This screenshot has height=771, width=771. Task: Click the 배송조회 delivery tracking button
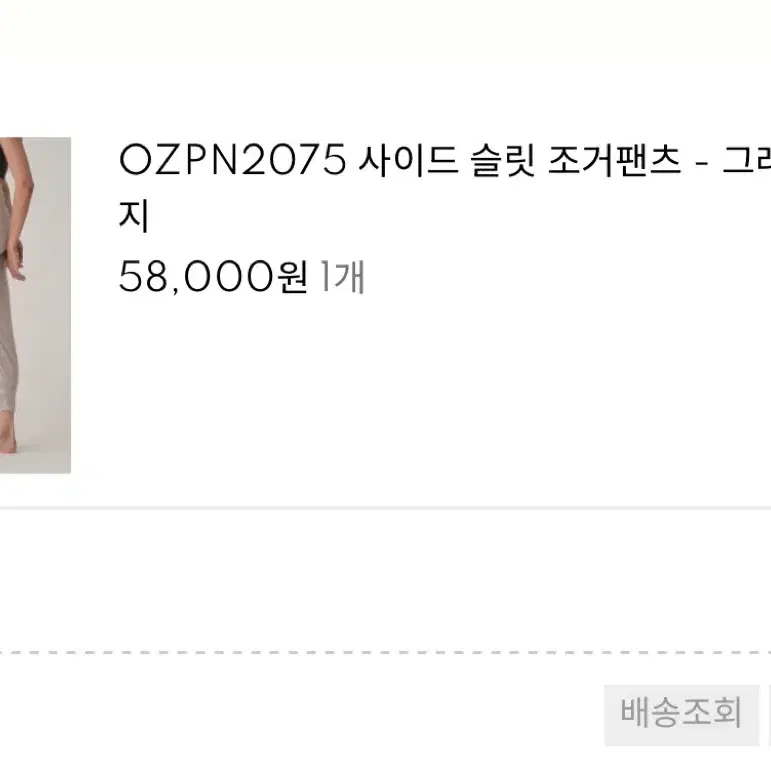click(x=682, y=715)
